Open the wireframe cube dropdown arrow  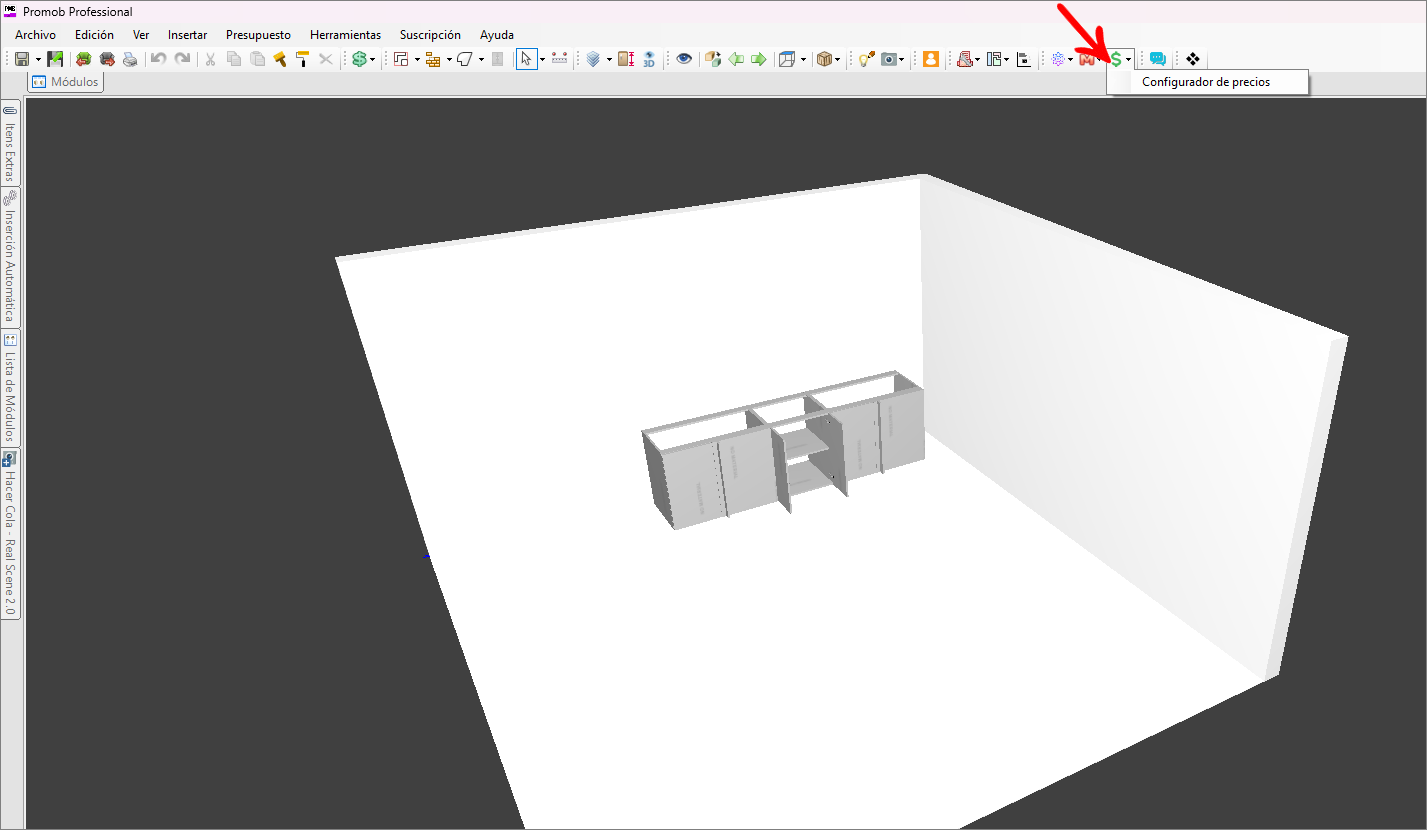tap(803, 60)
